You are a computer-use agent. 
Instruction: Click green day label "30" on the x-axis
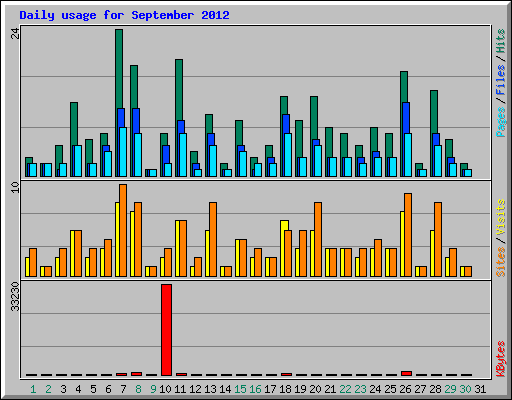tap(465, 389)
